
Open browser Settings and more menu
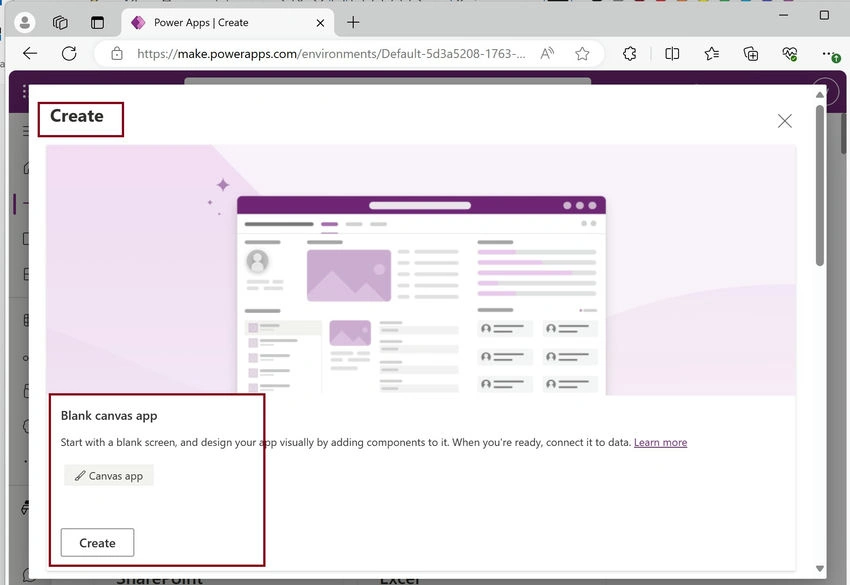point(829,53)
